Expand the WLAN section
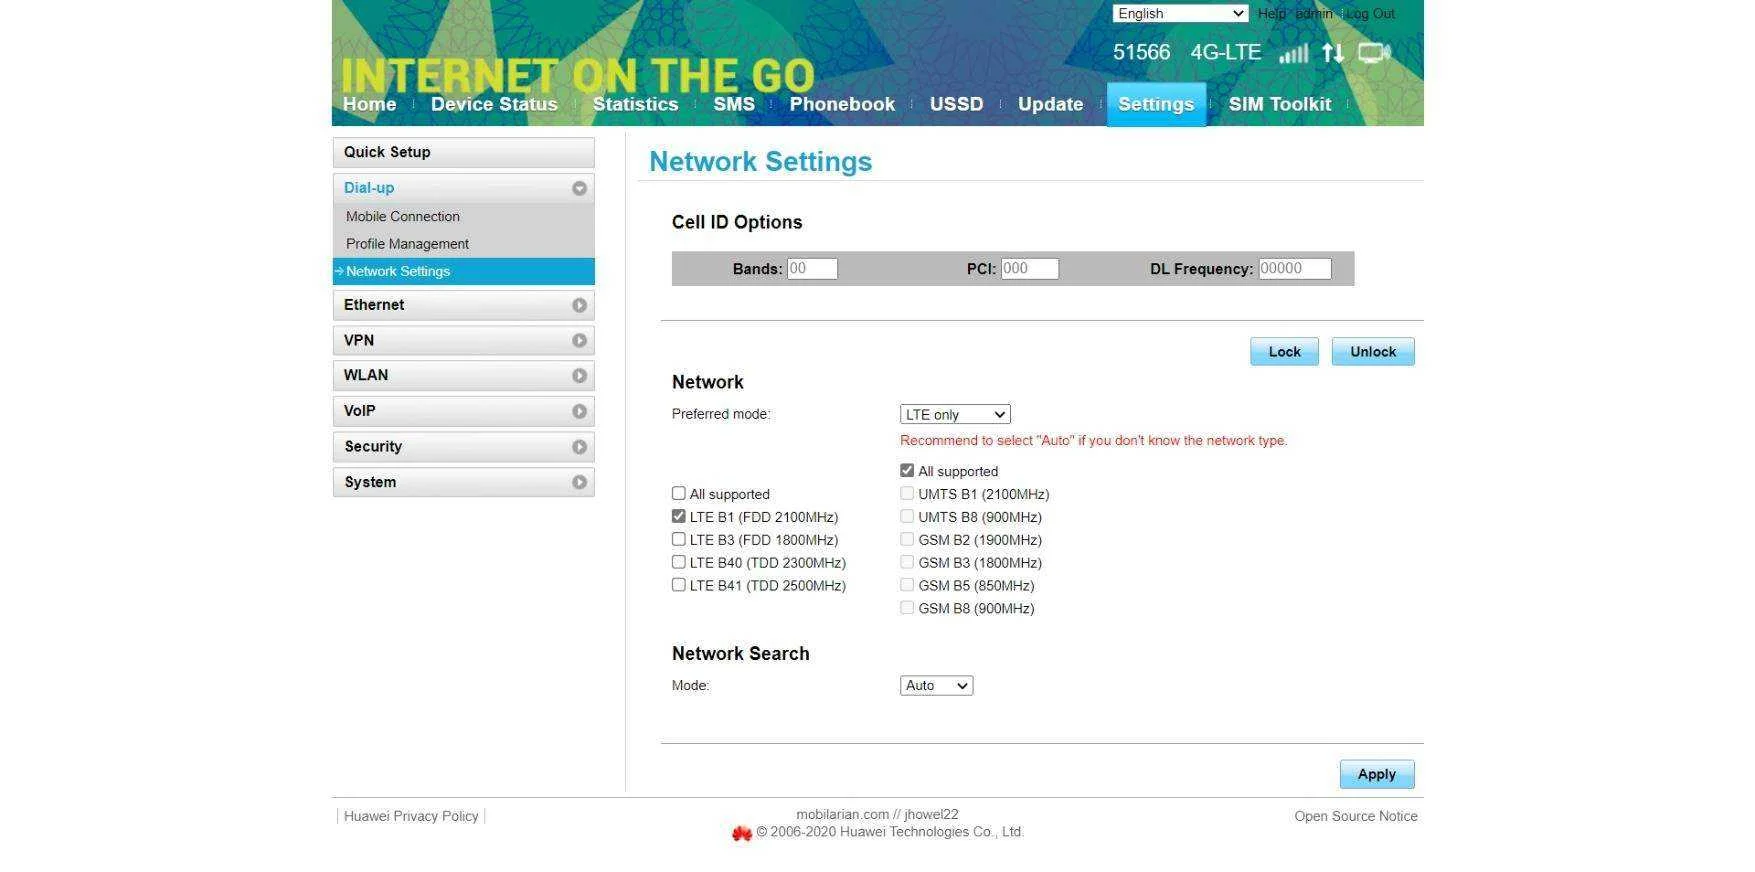1755x872 pixels. point(464,375)
